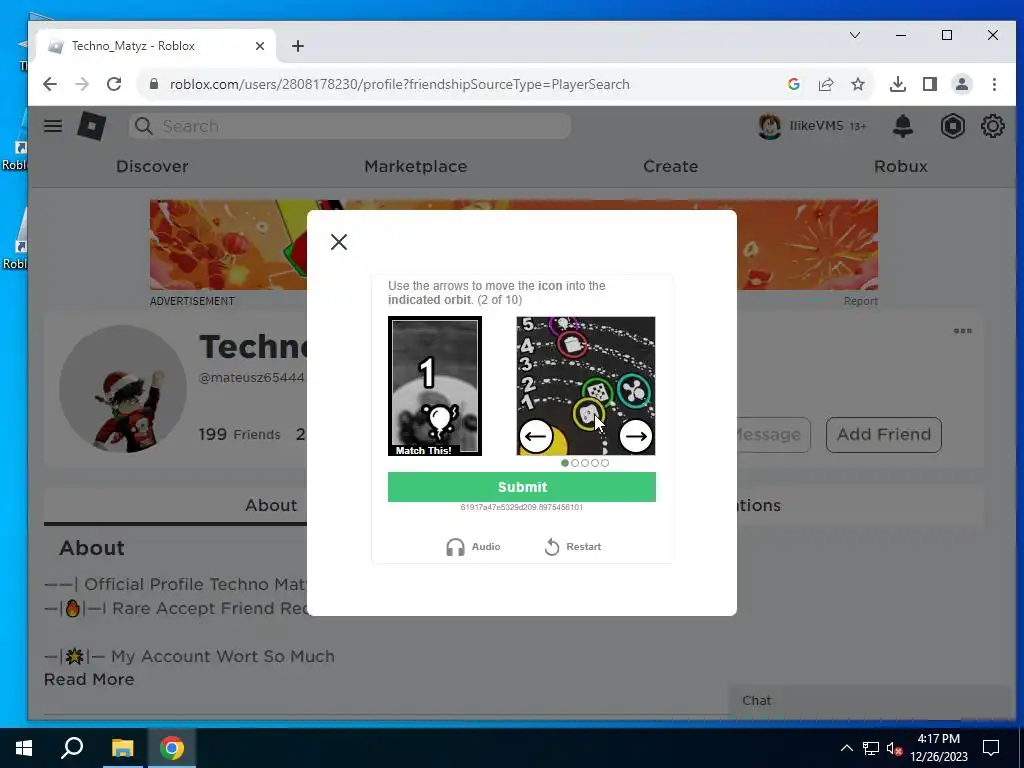Bookmark this page with star
Image resolution: width=1024 pixels, height=768 pixels.
point(858,84)
